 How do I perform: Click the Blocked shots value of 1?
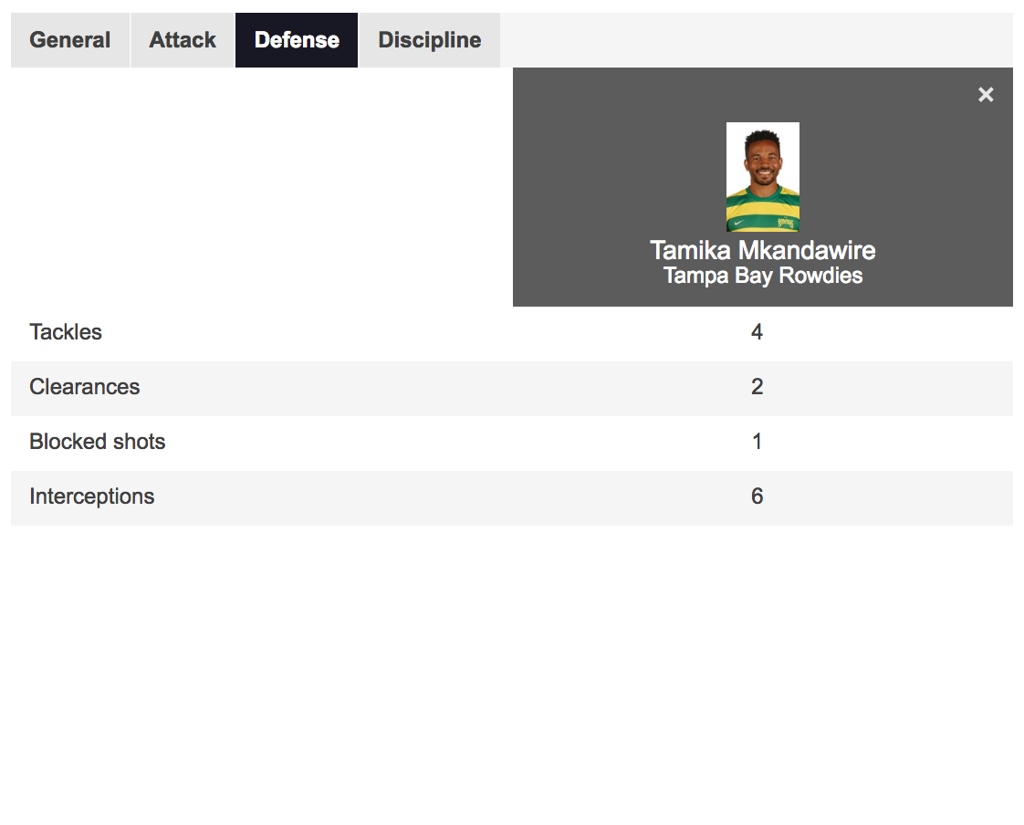[x=757, y=442]
